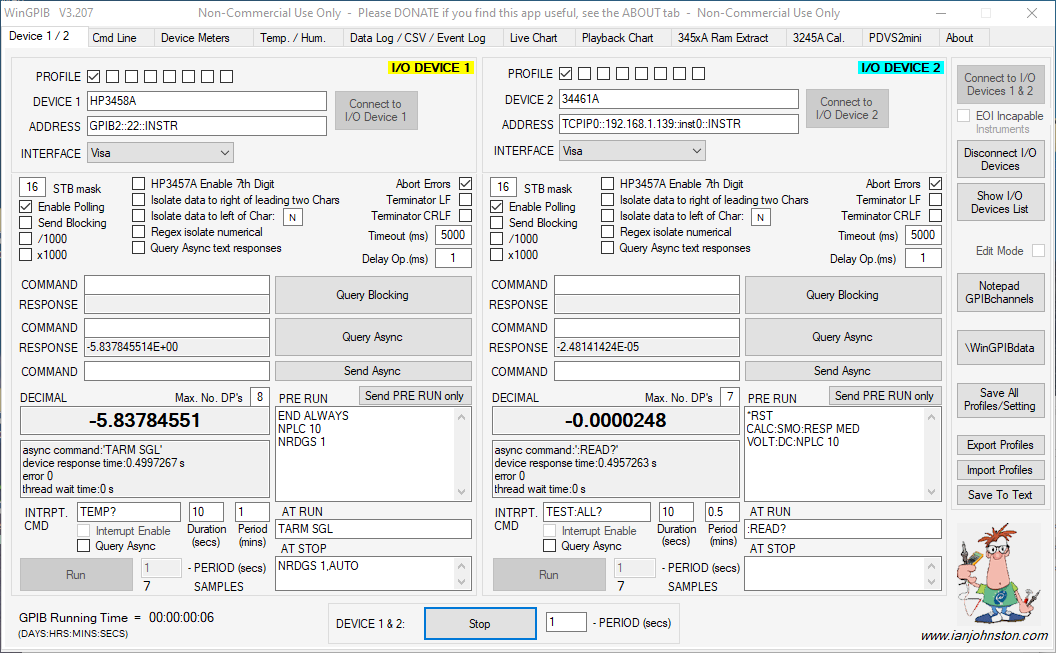Switch to the Live Chart tab
The width and height of the screenshot is (1056, 653).
click(533, 38)
